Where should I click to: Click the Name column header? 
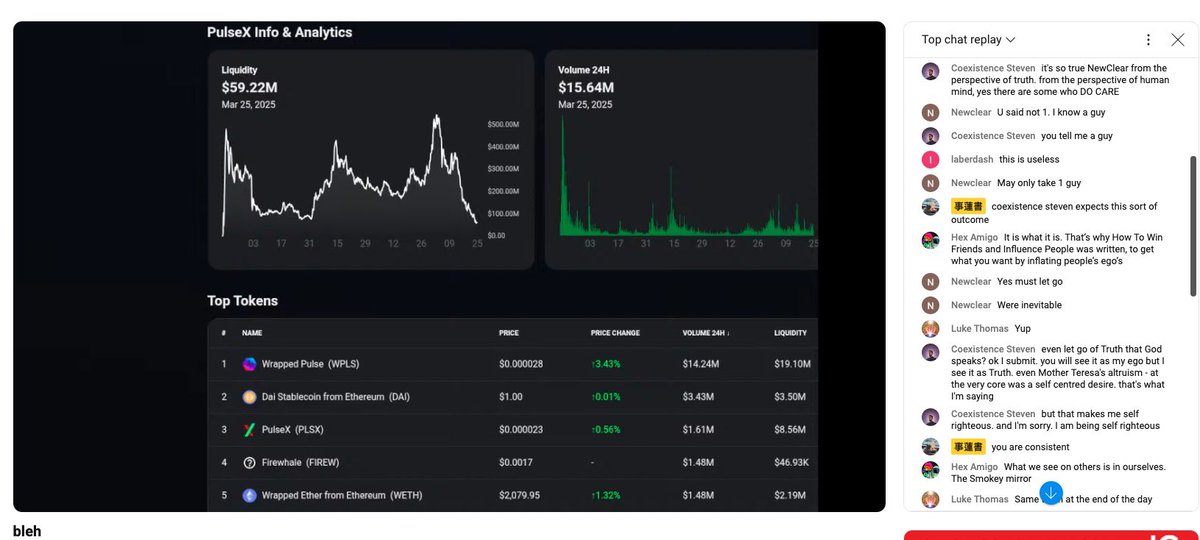(252, 333)
